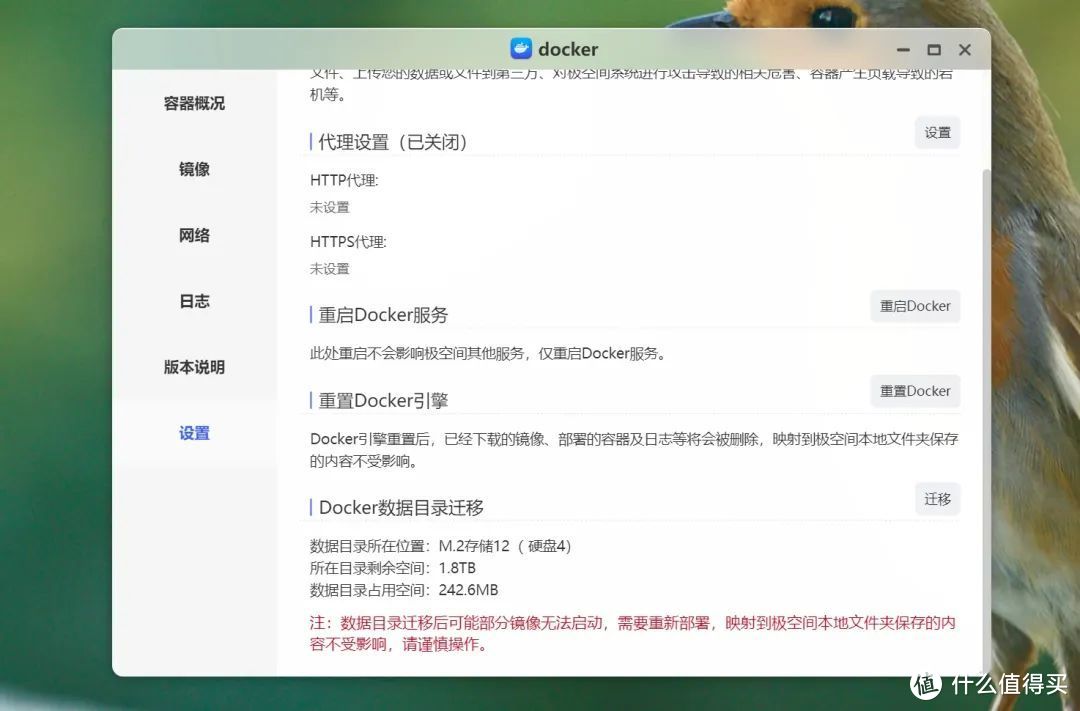Open the 版本说明 release notes section
The image size is (1080, 711).
tap(193, 367)
